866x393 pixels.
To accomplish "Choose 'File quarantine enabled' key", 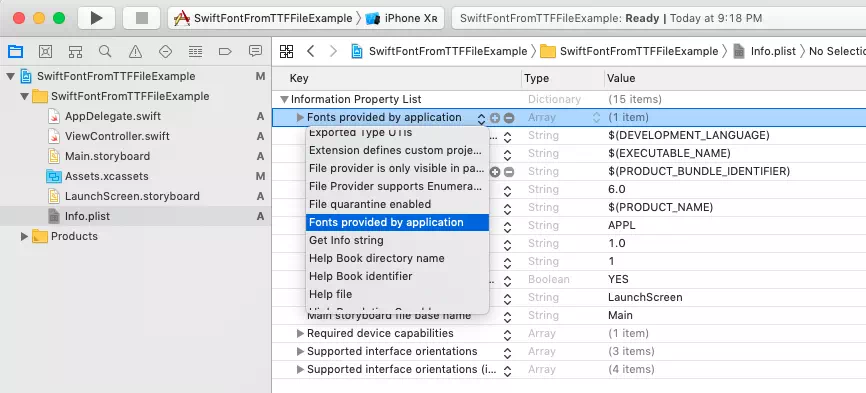I will pos(397,204).
